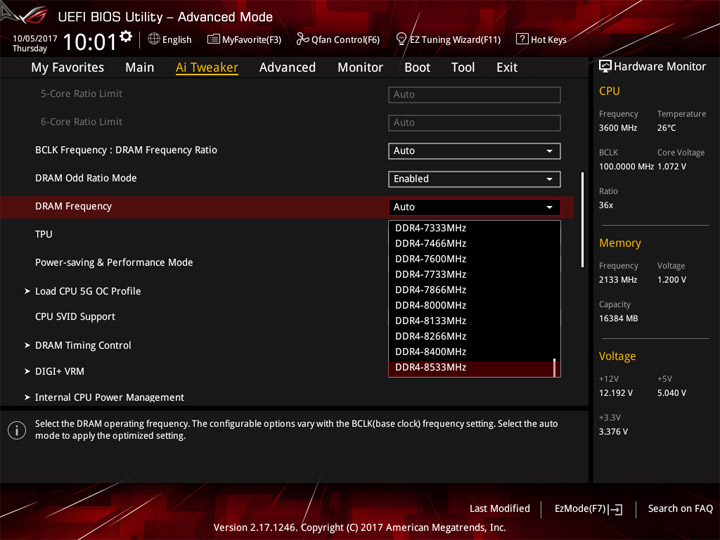720x540 pixels.
Task: Switch to the Monitor tab
Action: click(x=360, y=67)
